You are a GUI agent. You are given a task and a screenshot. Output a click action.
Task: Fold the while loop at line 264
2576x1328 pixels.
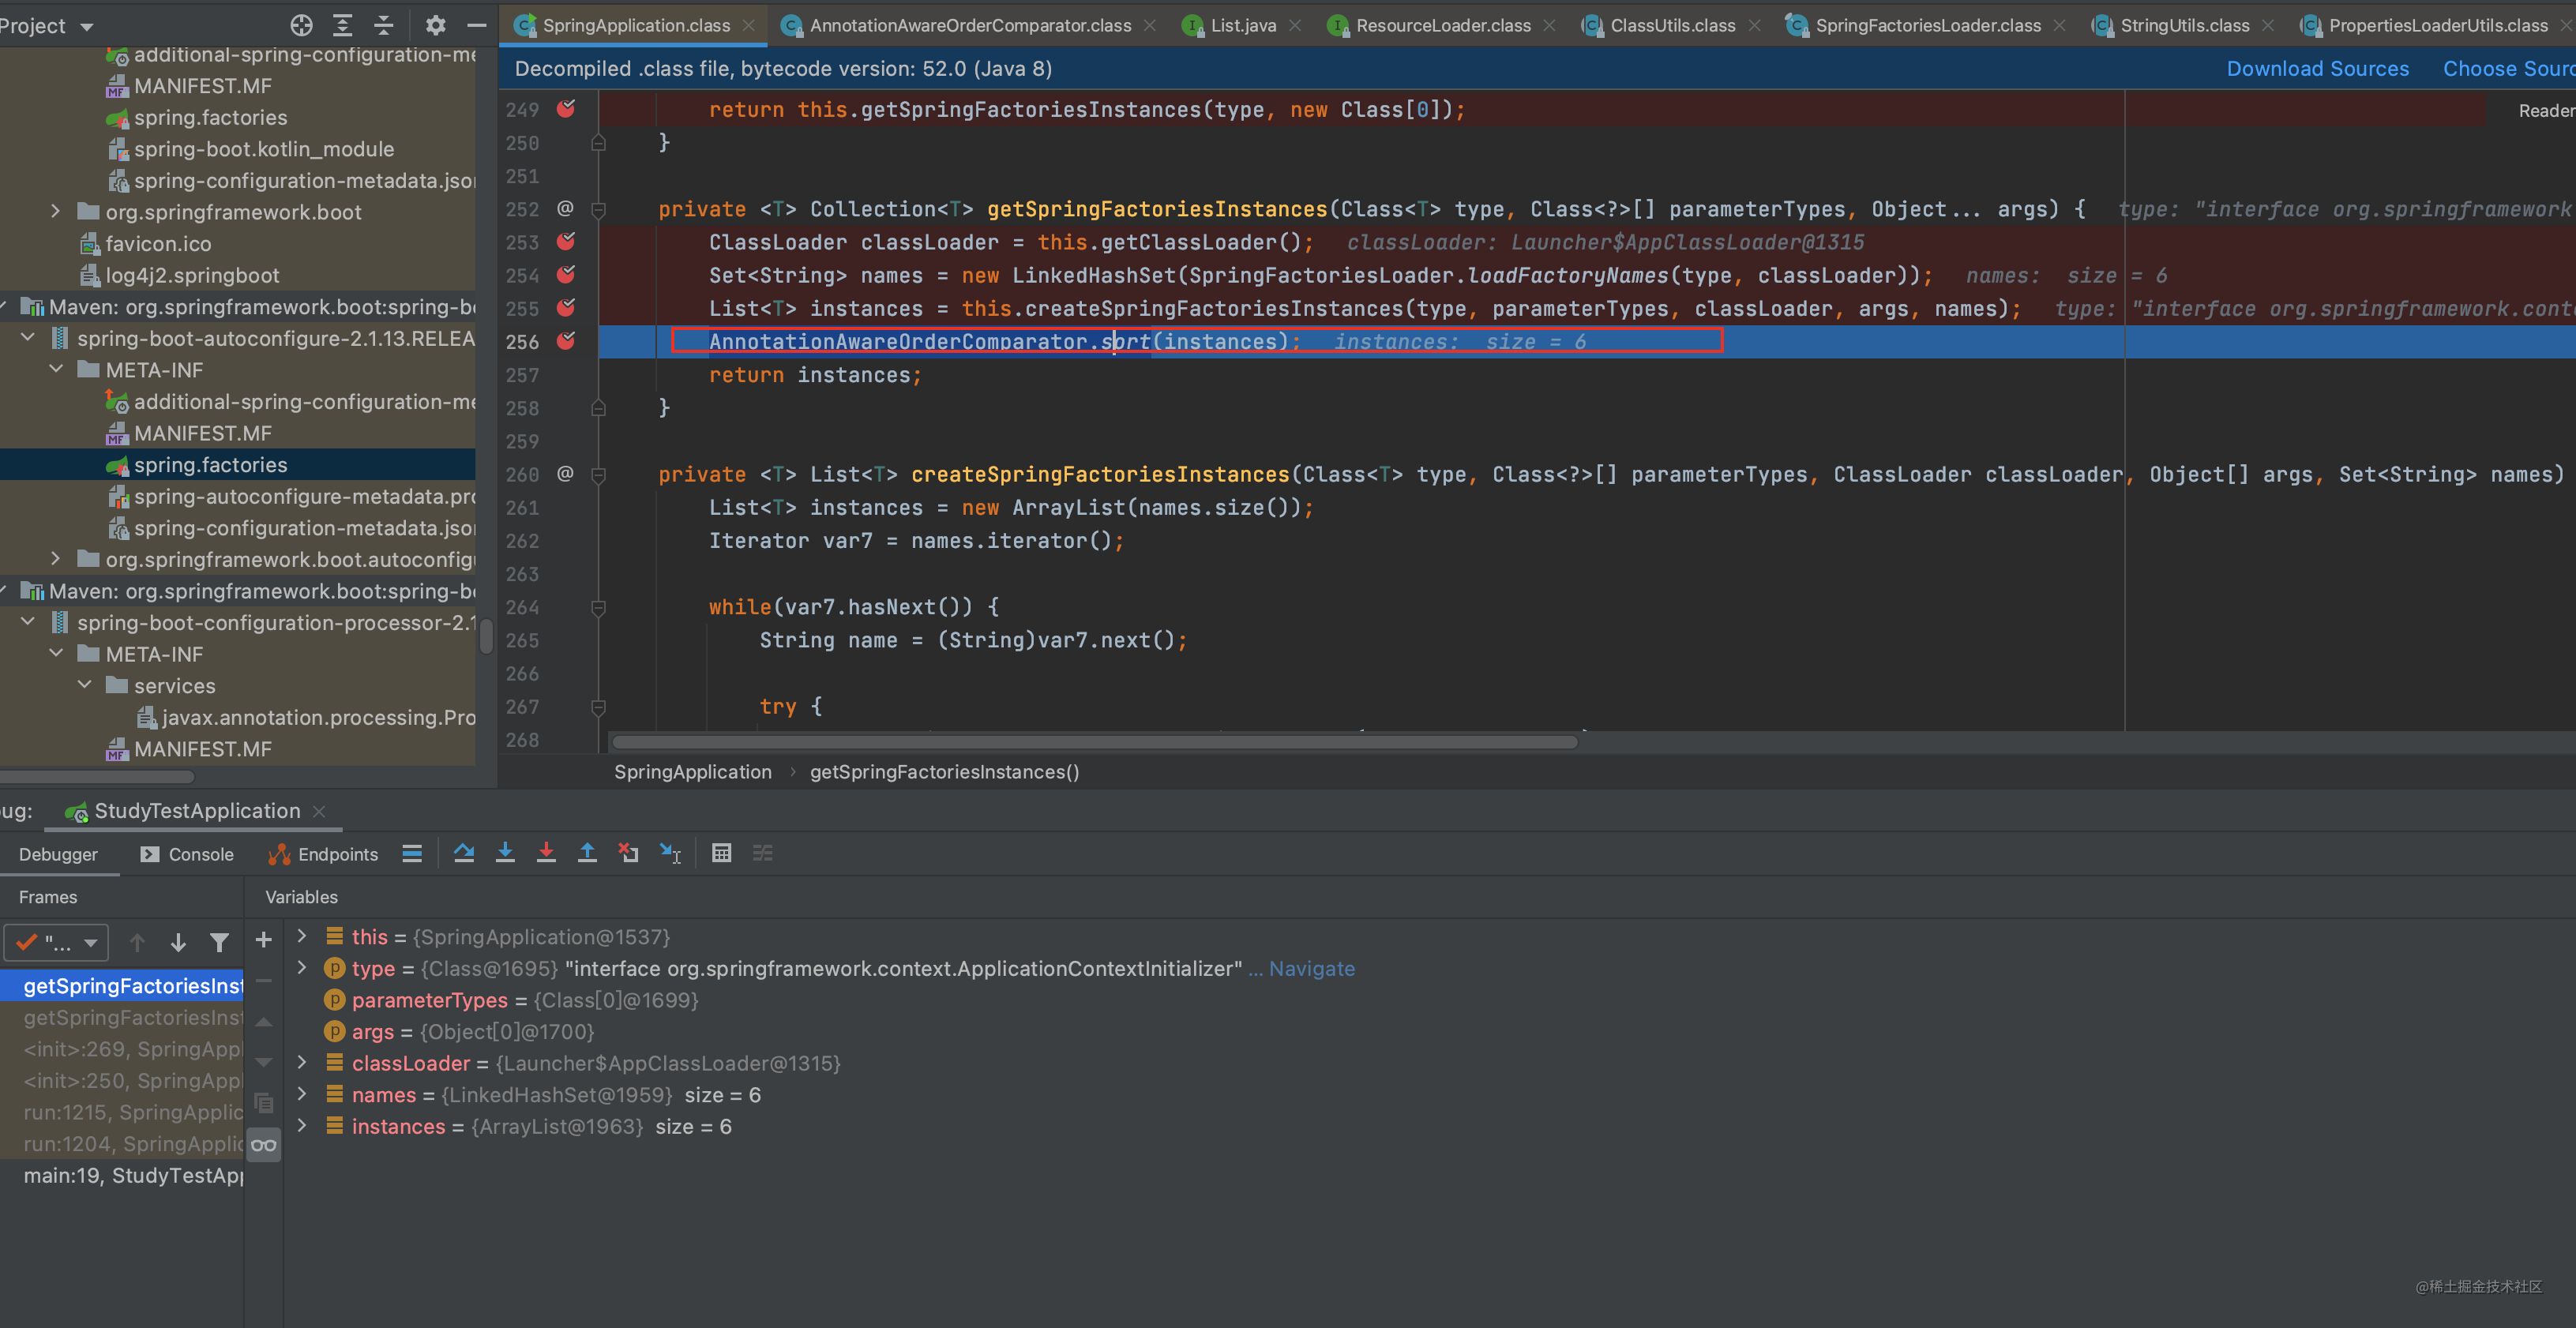tap(598, 607)
